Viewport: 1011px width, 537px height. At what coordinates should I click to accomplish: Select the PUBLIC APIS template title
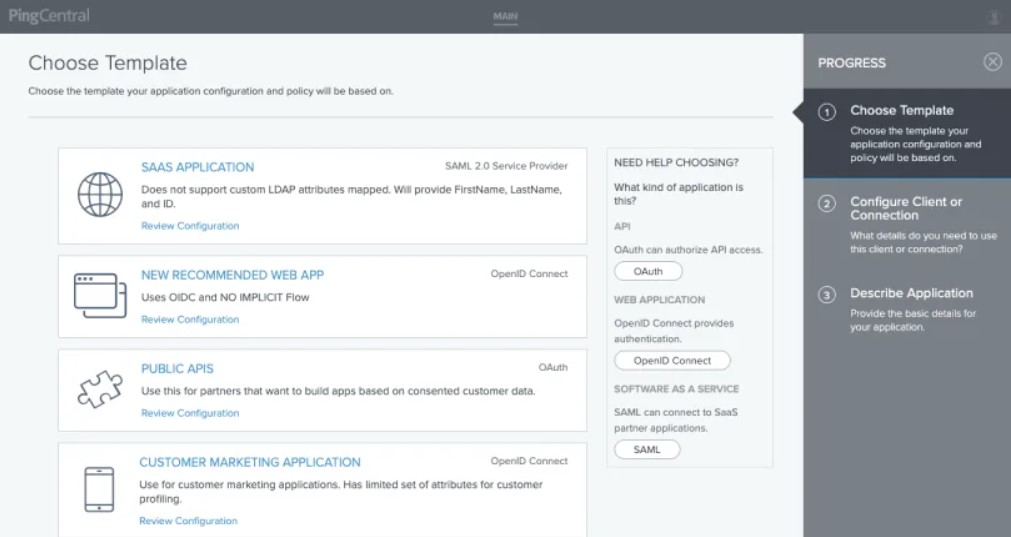point(177,368)
